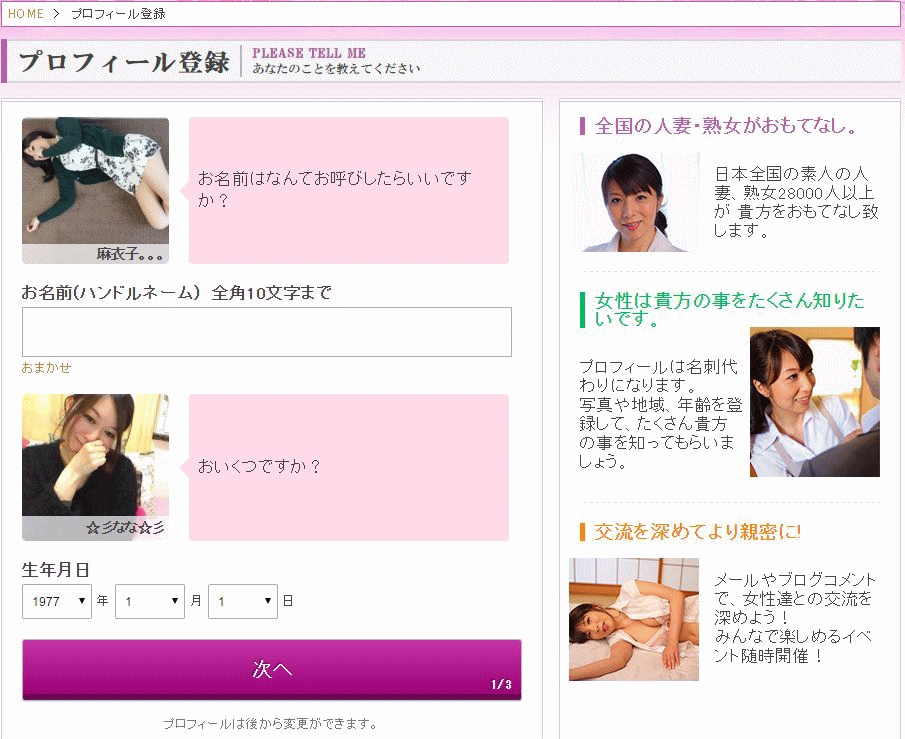Click the PLEASE TELL ME header subtitle
The width and height of the screenshot is (905, 739).
point(309,53)
